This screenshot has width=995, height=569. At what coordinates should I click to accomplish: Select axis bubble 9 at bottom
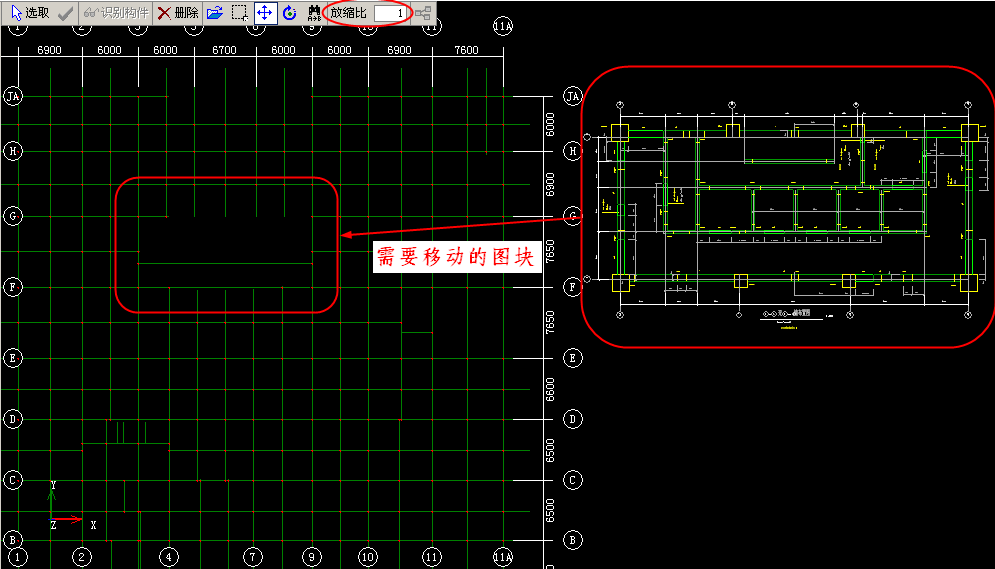(x=312, y=558)
